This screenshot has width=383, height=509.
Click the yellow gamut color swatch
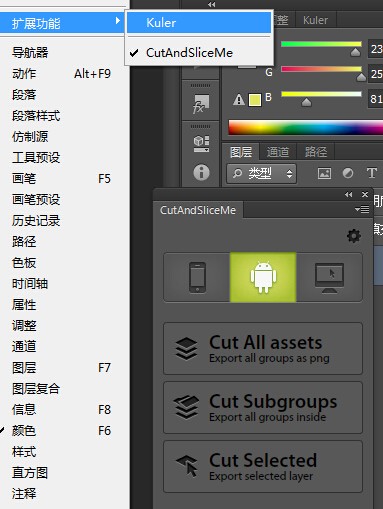(255, 100)
